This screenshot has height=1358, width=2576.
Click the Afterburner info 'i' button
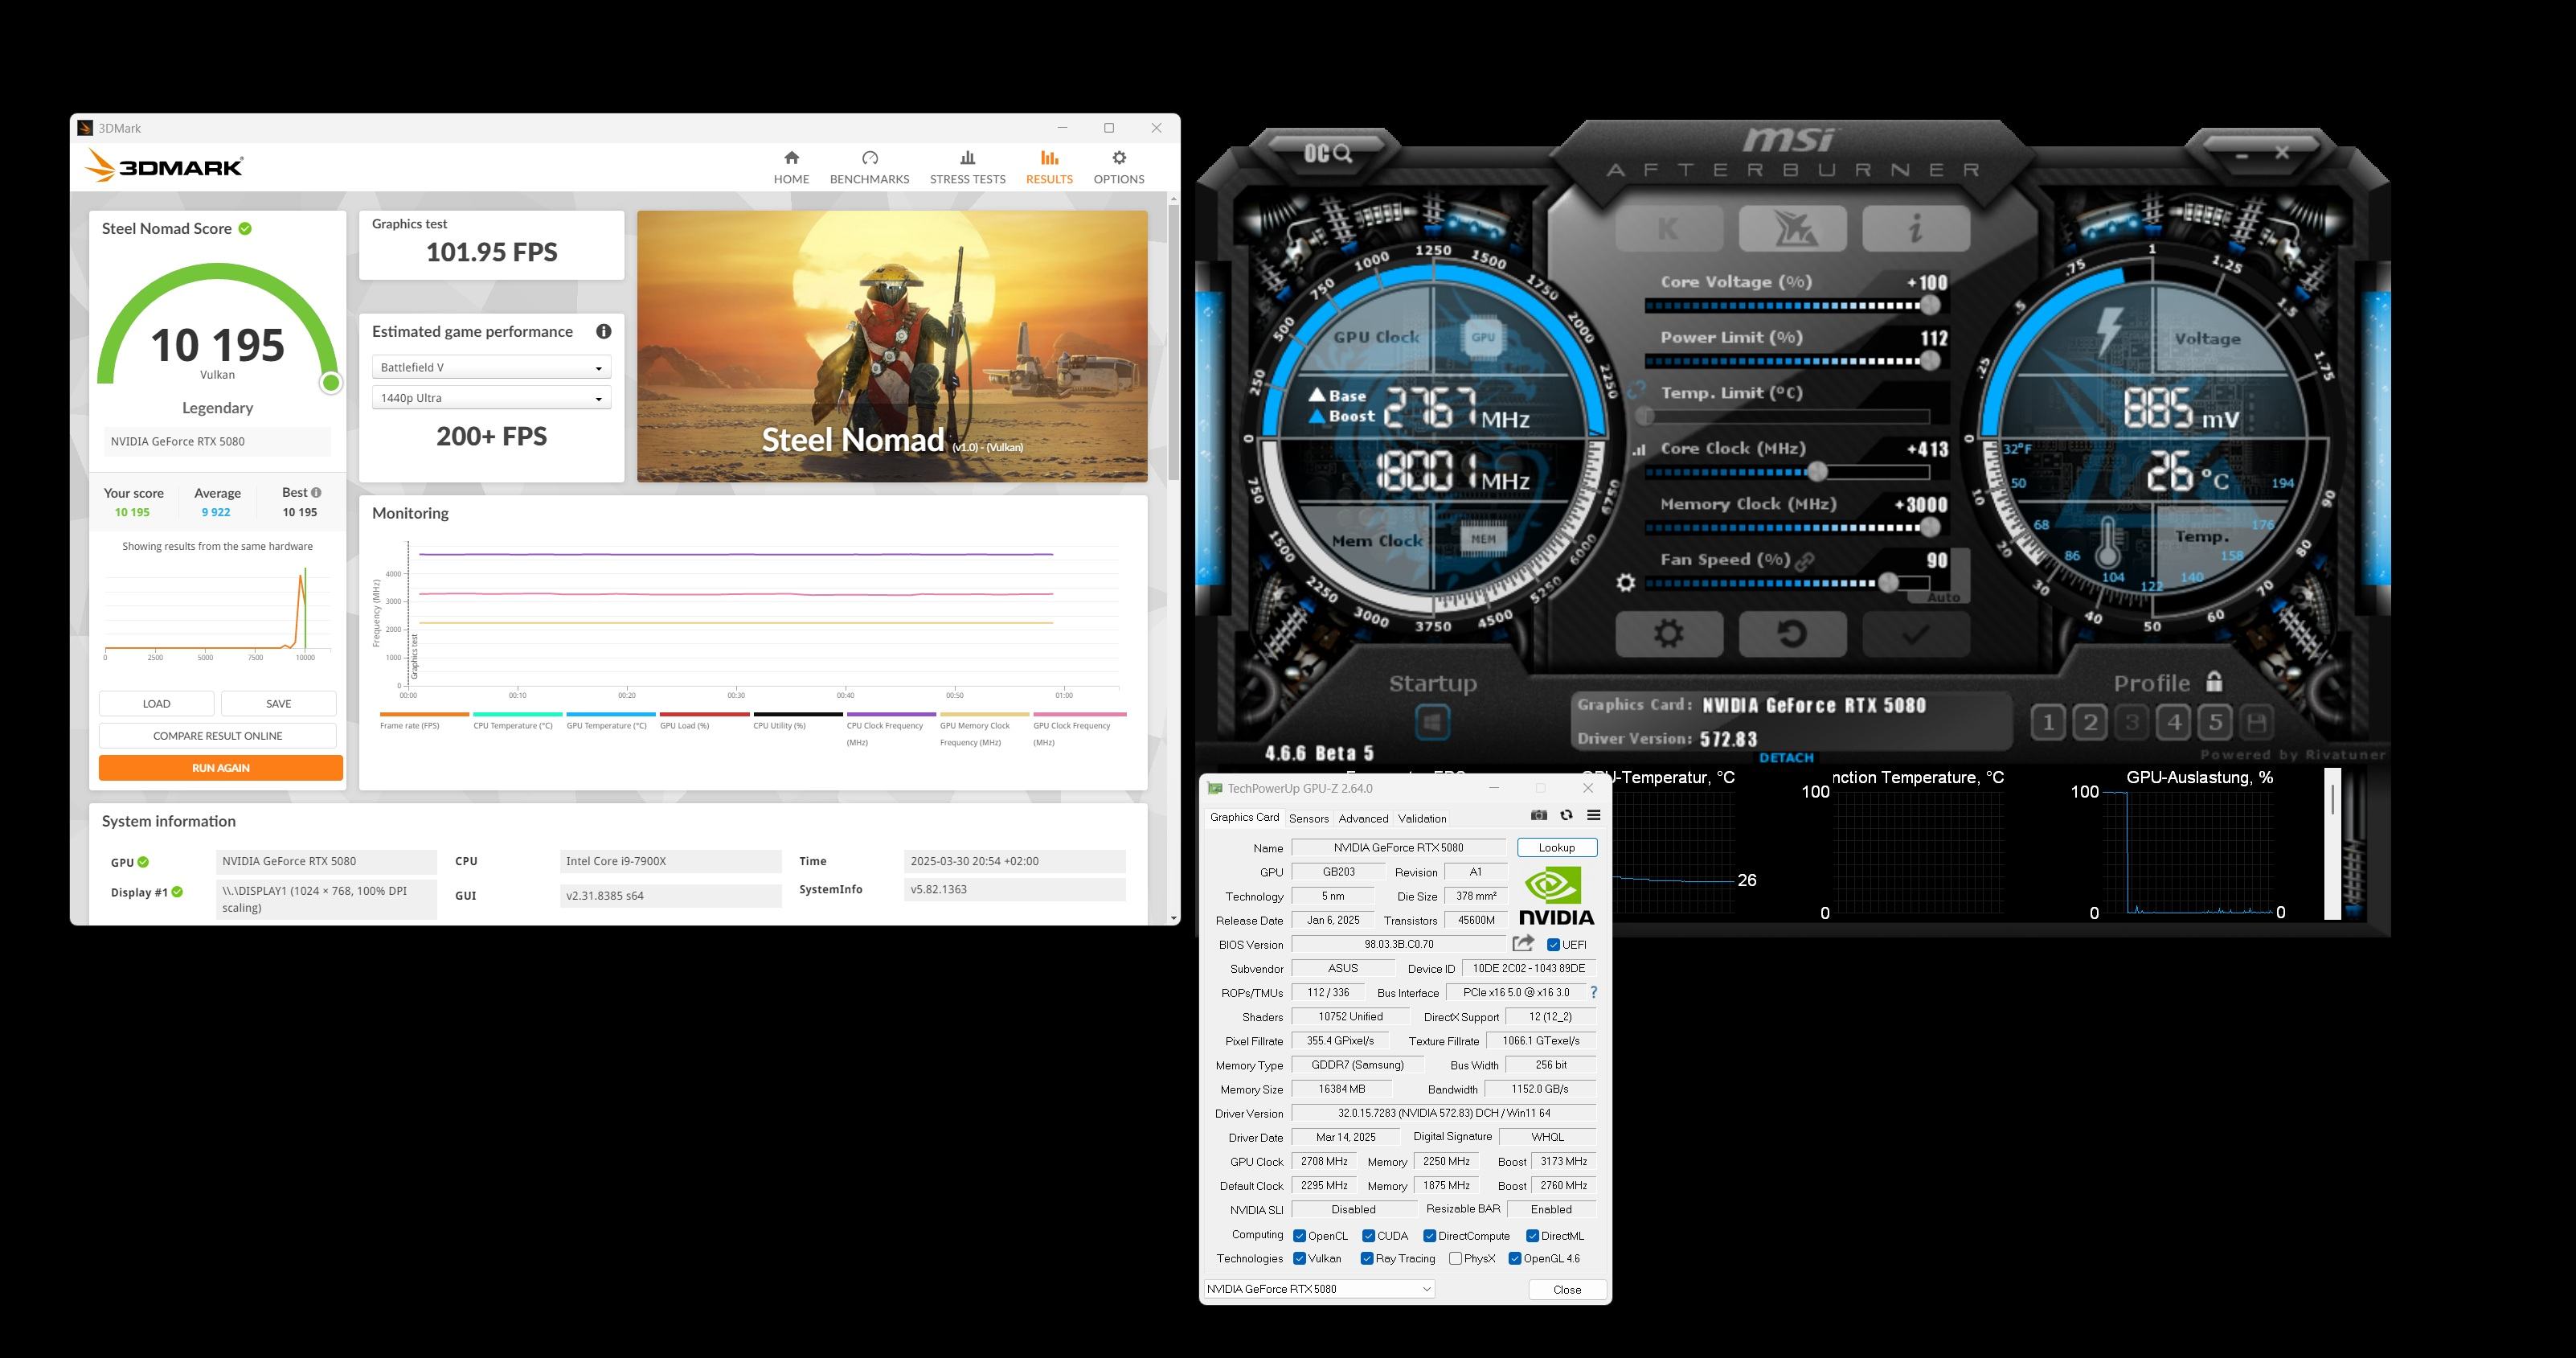pos(1915,229)
